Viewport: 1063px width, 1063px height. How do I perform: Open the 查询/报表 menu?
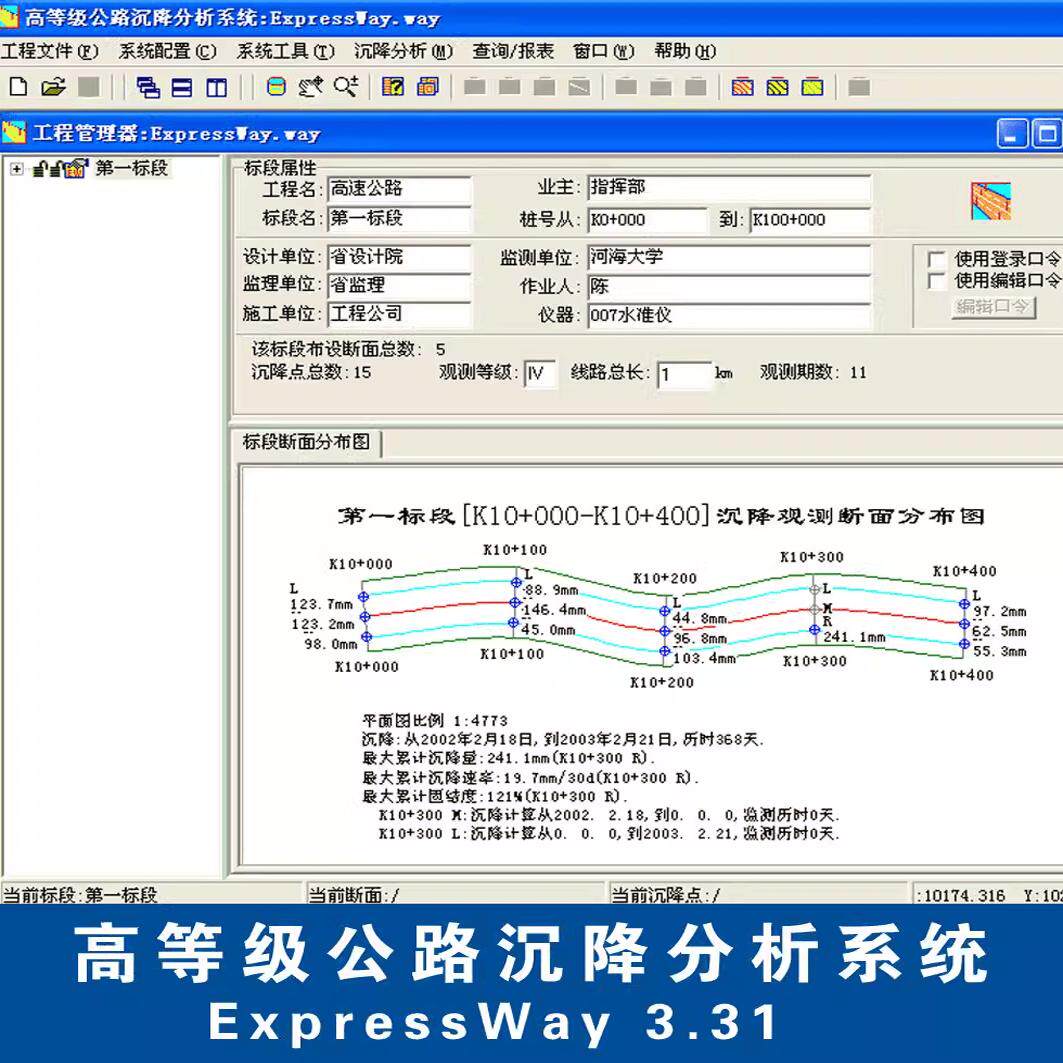coord(513,52)
